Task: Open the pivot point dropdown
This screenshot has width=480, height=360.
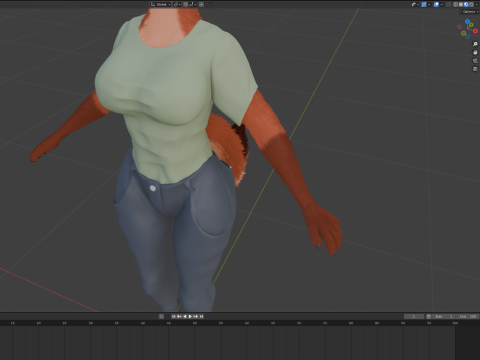Action: tap(177, 4)
